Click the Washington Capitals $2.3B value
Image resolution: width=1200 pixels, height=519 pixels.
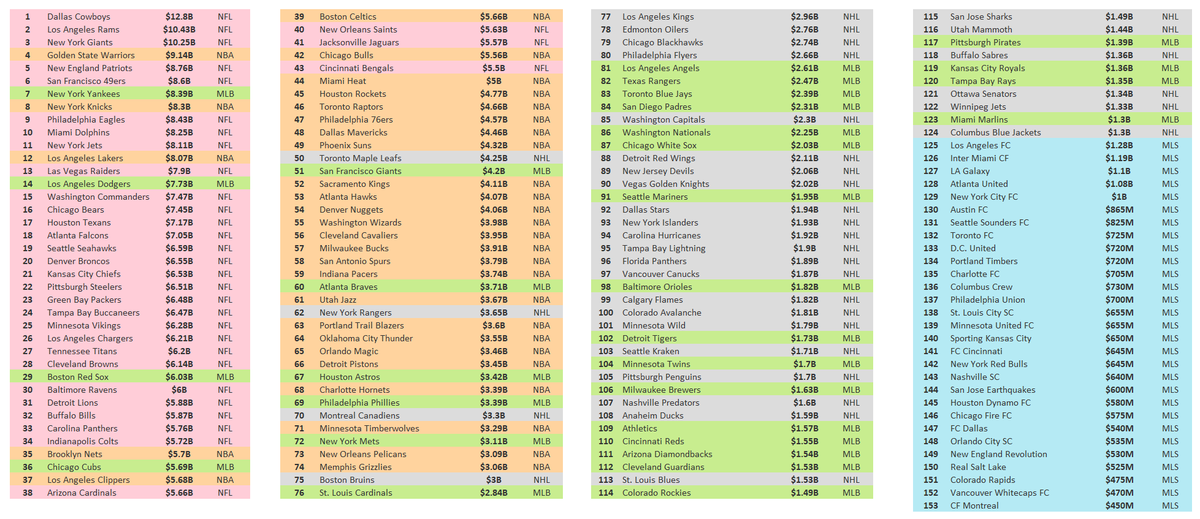pyautogui.click(x=804, y=119)
